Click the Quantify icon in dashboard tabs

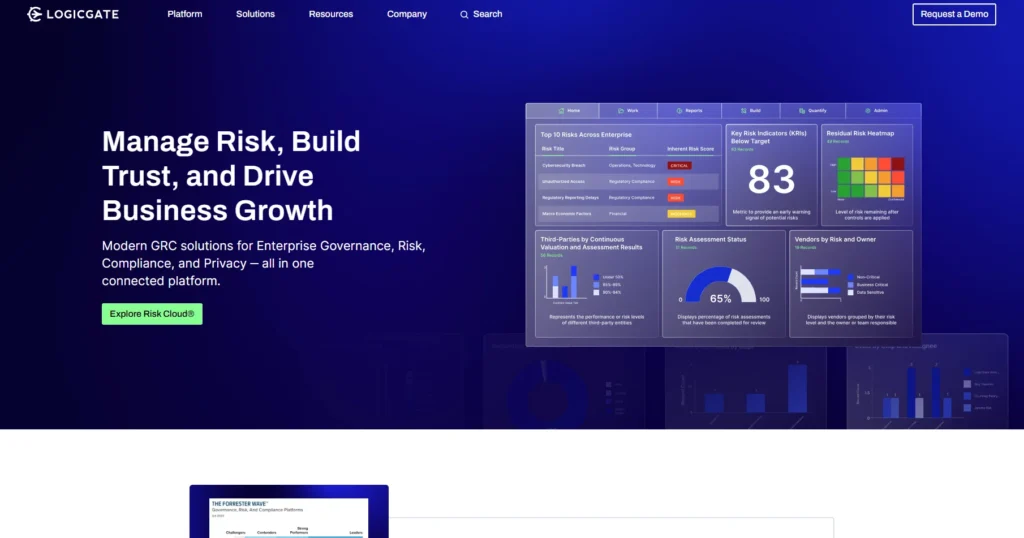point(801,111)
